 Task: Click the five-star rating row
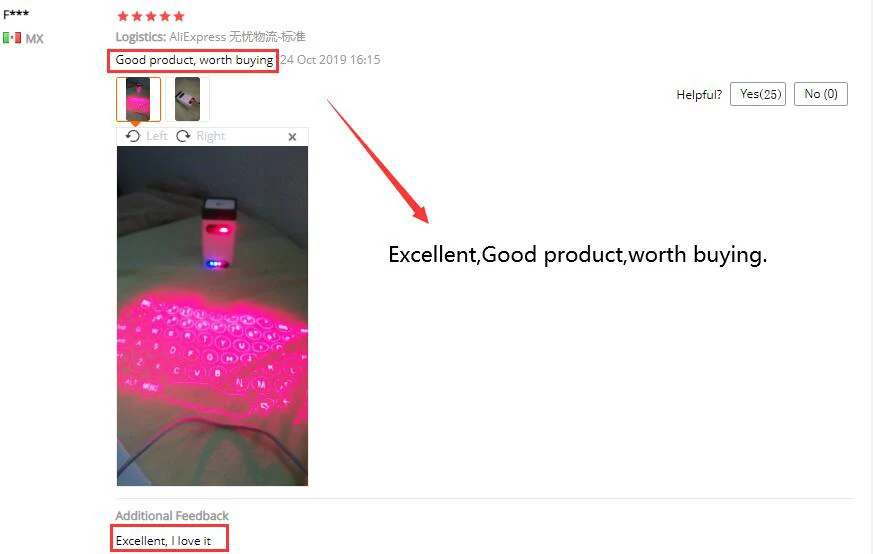(151, 16)
